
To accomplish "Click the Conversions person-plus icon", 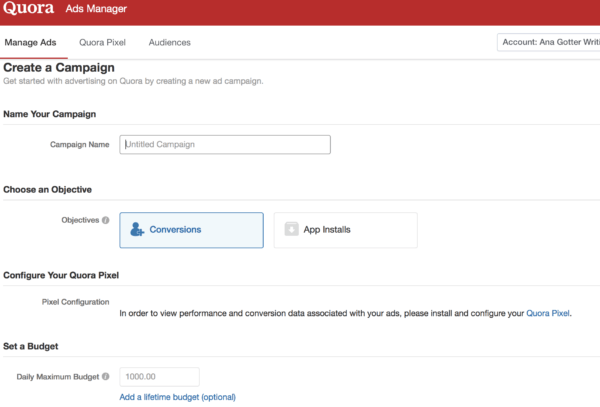I will tap(137, 229).
